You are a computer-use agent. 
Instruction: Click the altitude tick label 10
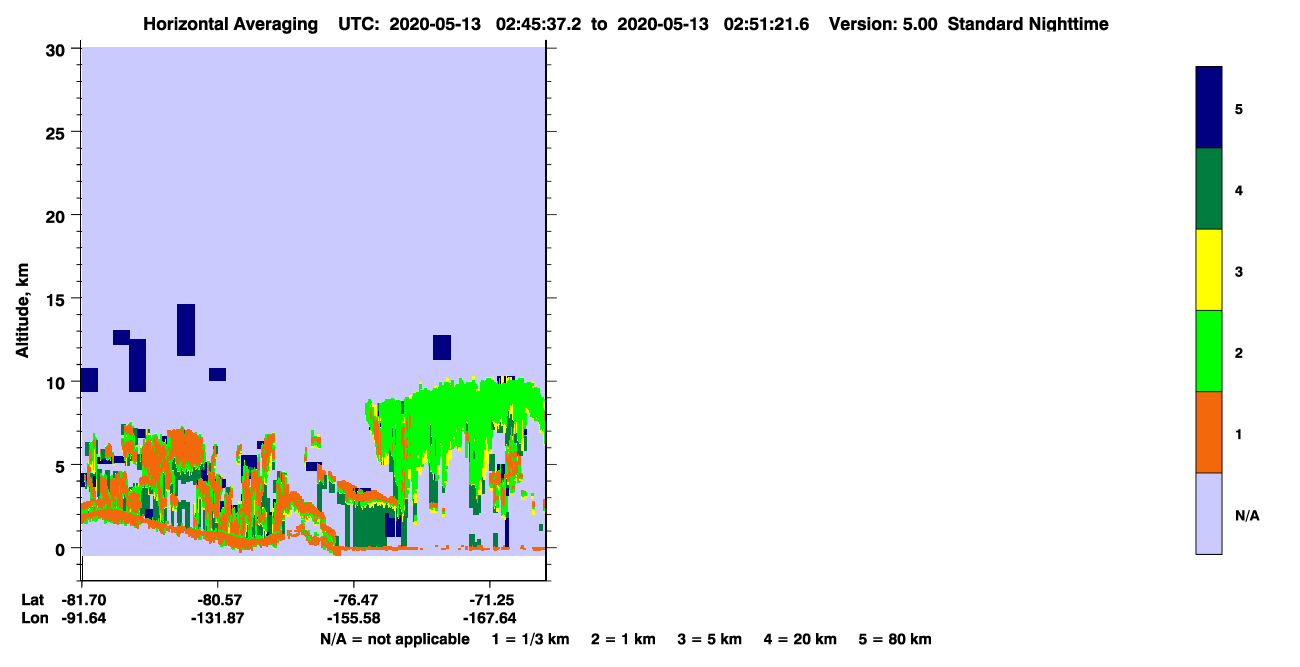pyautogui.click(x=58, y=382)
